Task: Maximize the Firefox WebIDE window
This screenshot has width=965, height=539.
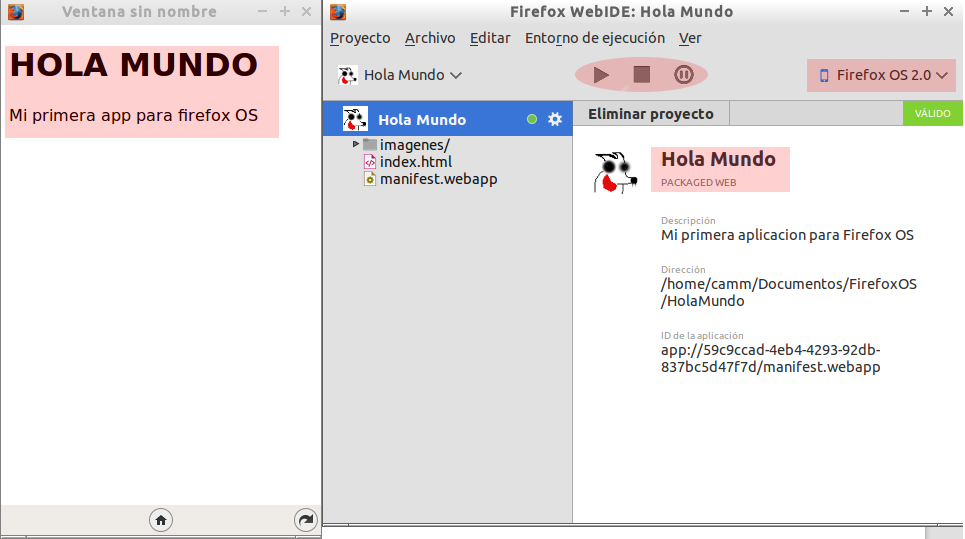Action: click(926, 12)
